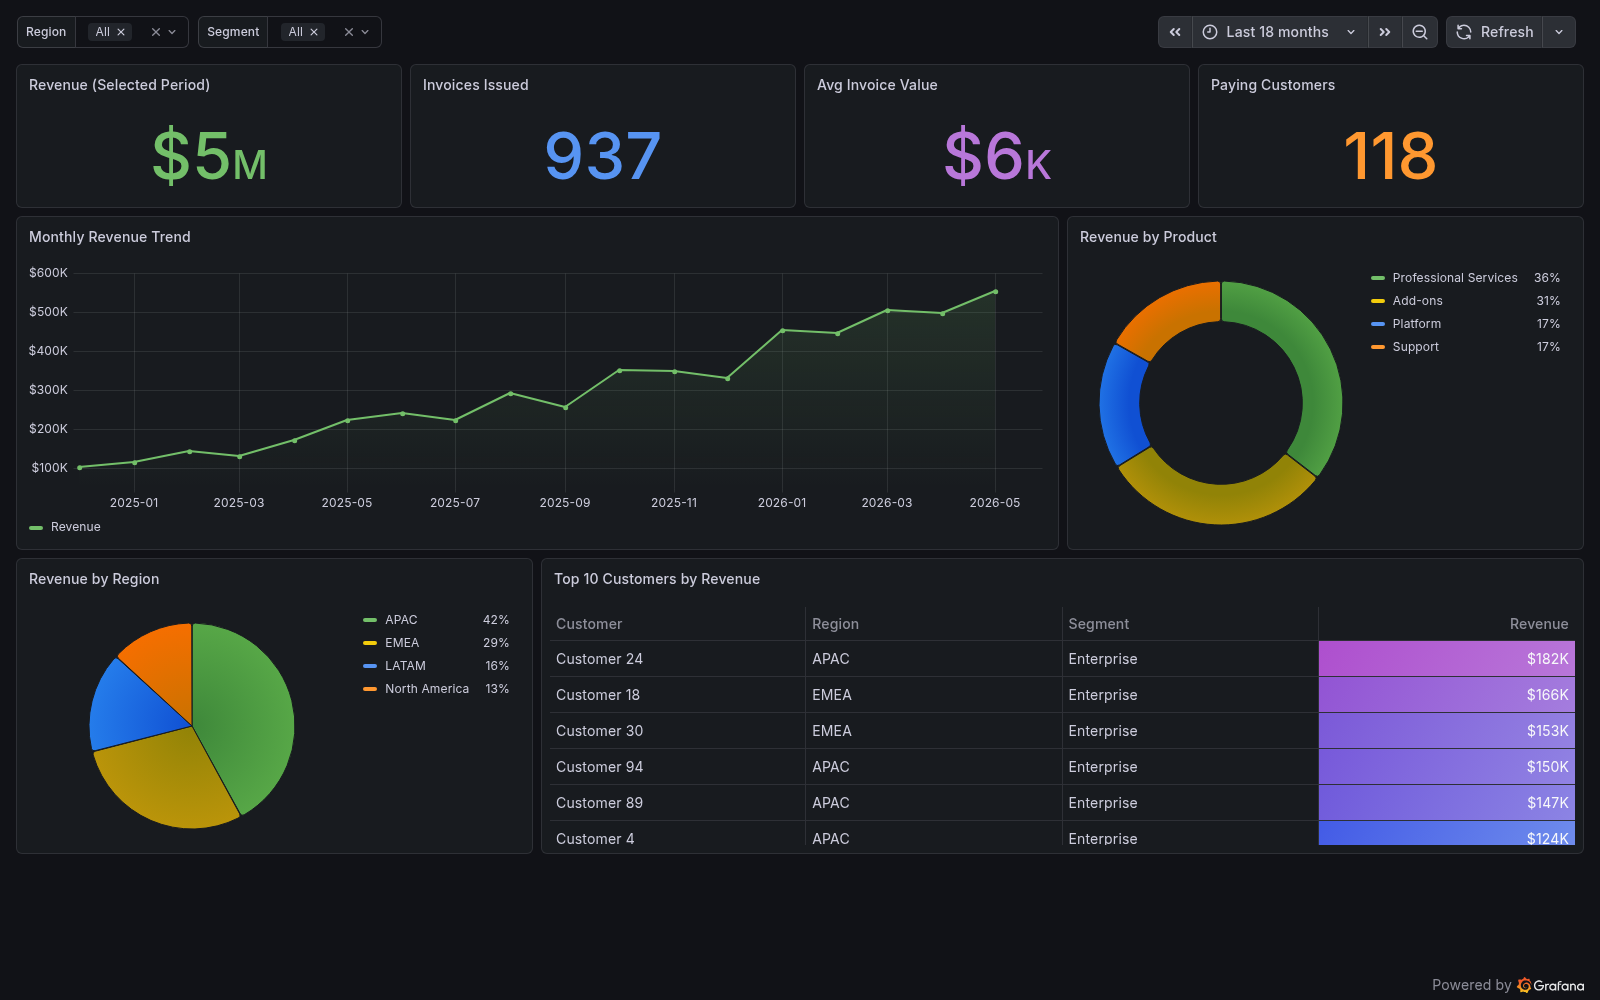Click the blue Platform donut segment
Image resolution: width=1600 pixels, height=1000 pixels.
tap(1121, 405)
